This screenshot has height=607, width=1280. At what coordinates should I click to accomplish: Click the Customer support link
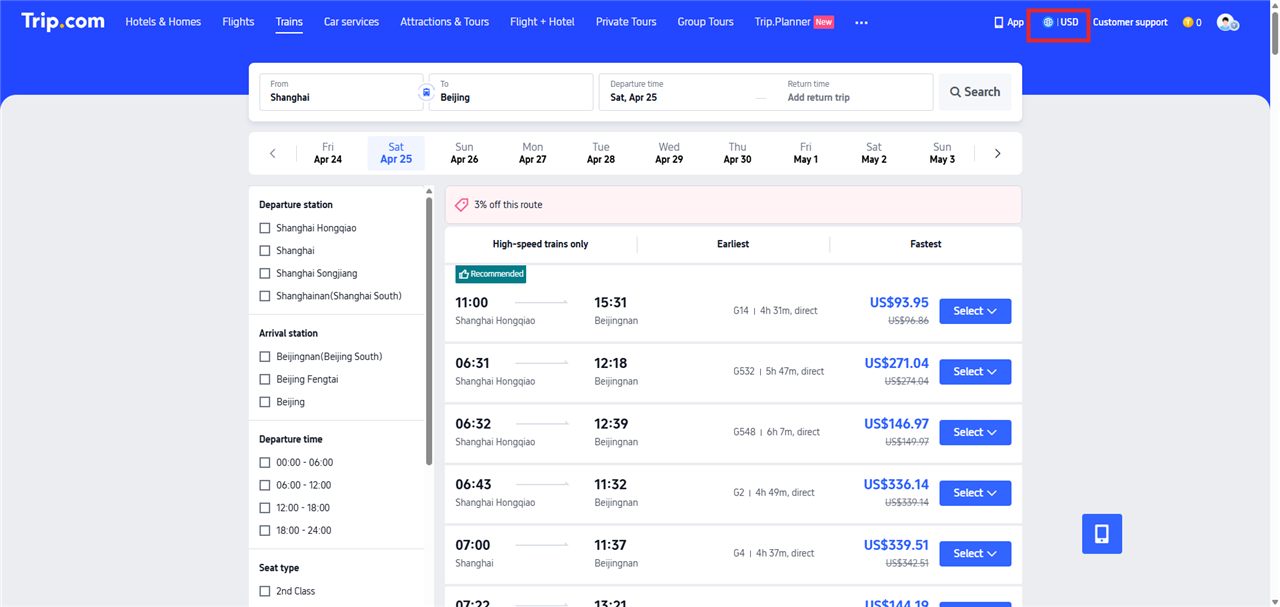(x=1129, y=21)
